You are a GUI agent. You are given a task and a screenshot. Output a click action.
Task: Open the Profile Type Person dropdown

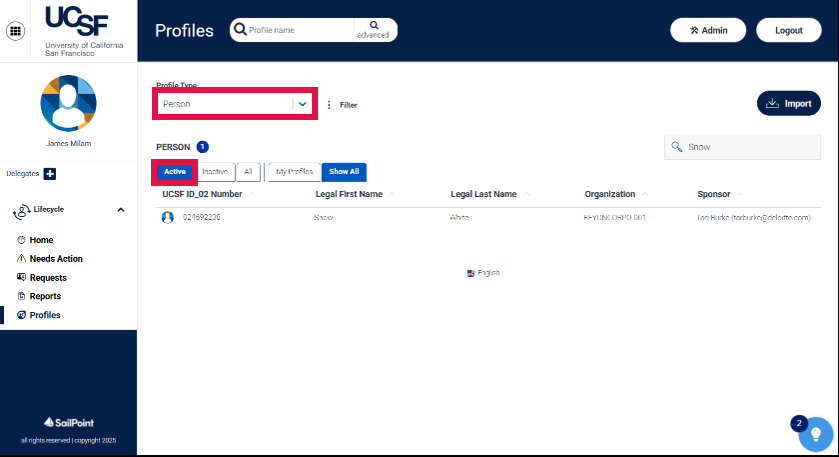[x=235, y=104]
